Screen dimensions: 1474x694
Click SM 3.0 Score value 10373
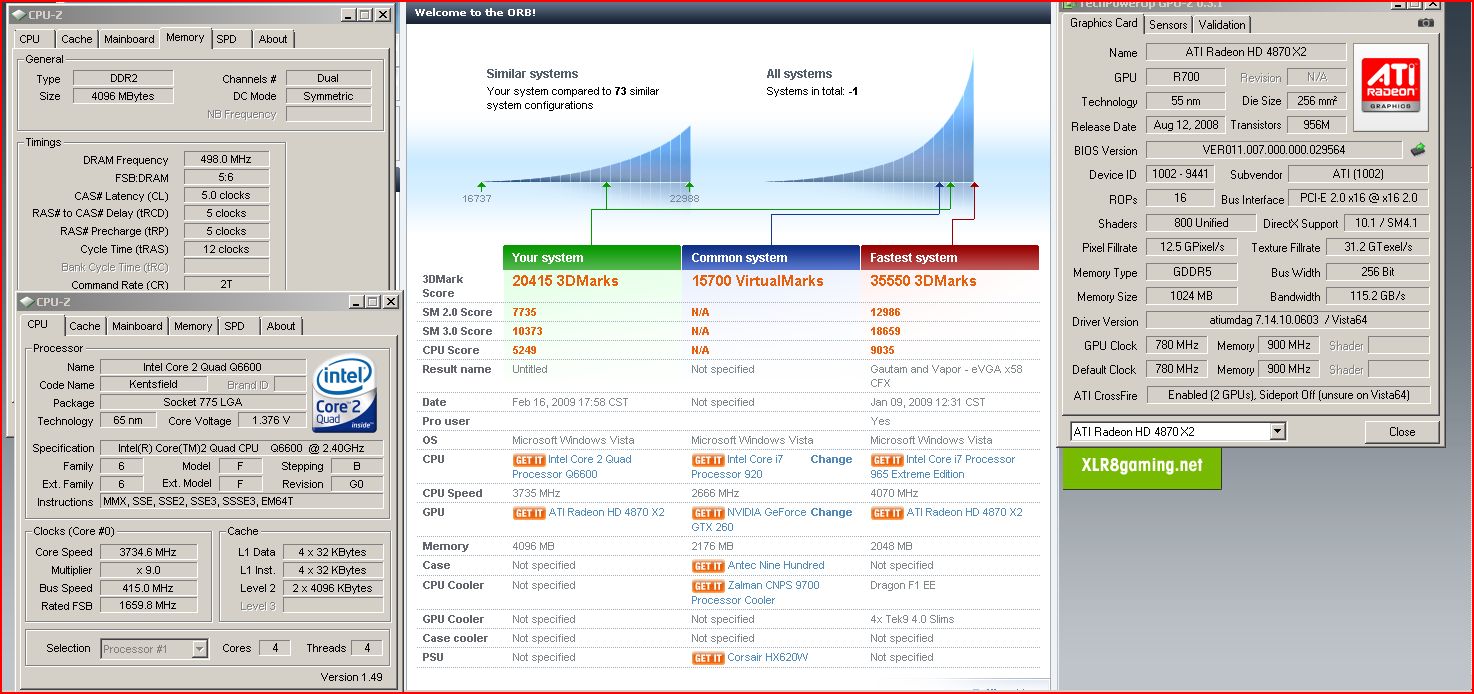pos(529,332)
